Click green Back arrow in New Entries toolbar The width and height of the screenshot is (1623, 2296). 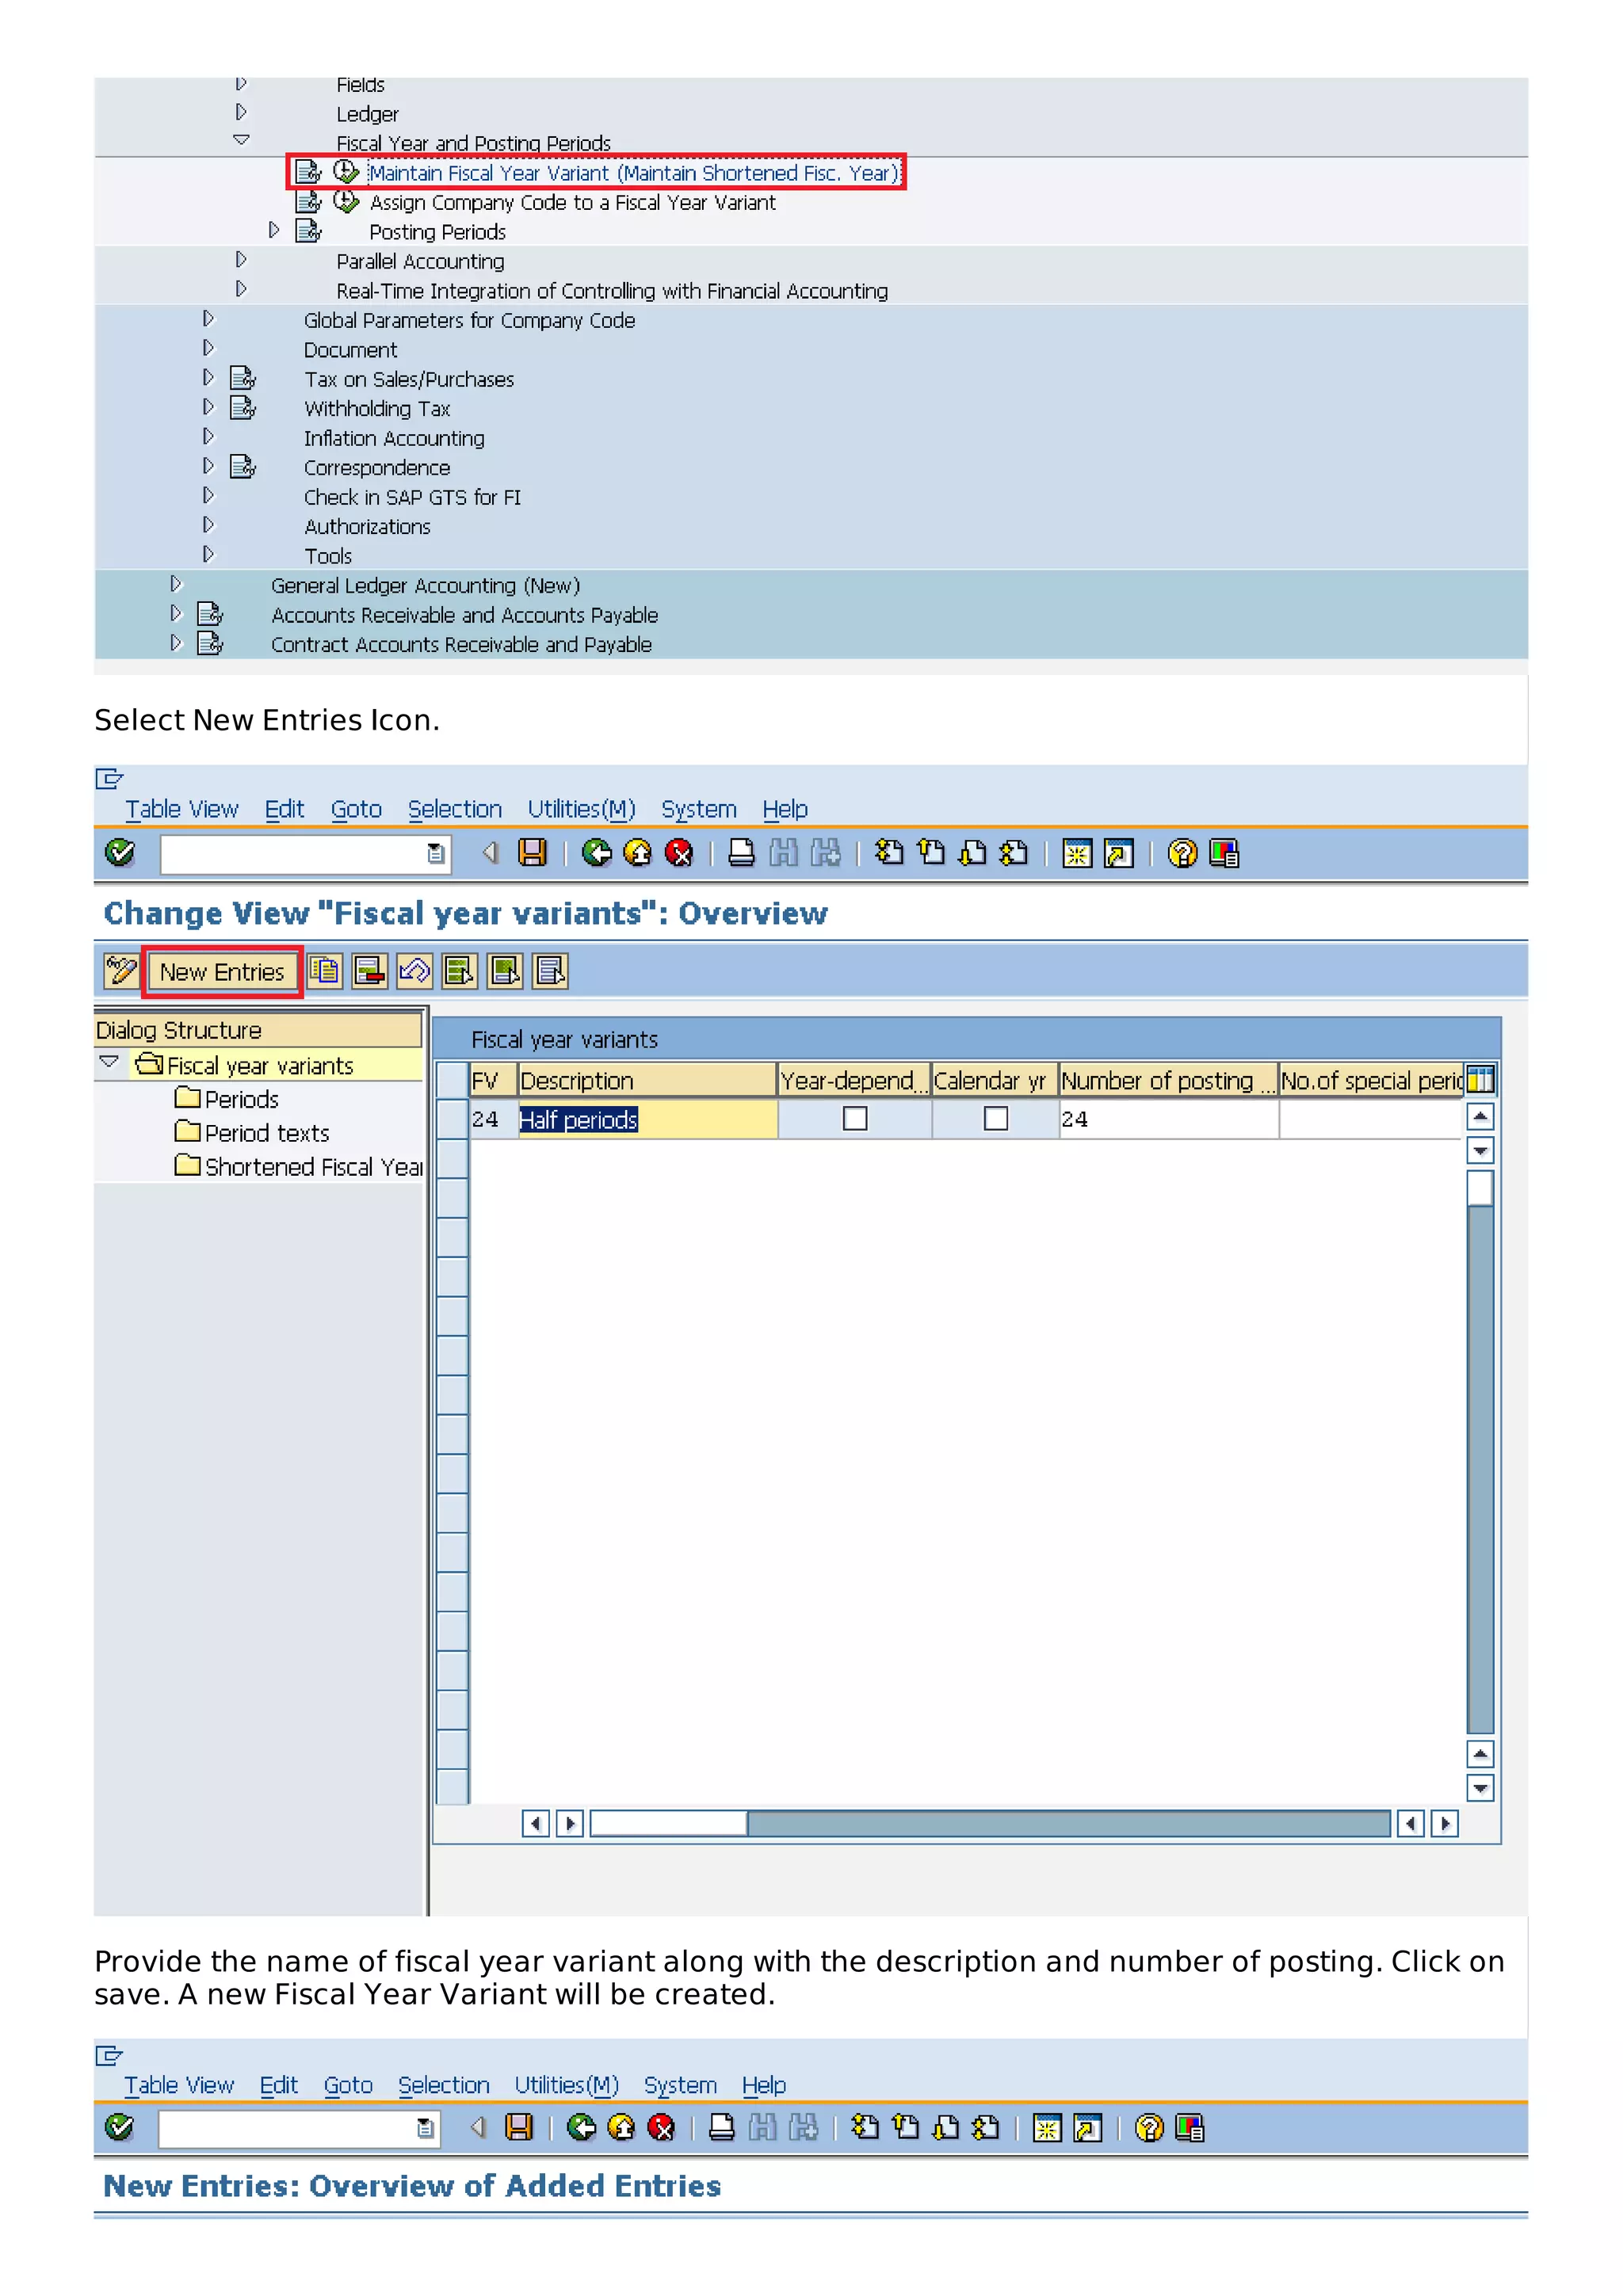tap(581, 2127)
